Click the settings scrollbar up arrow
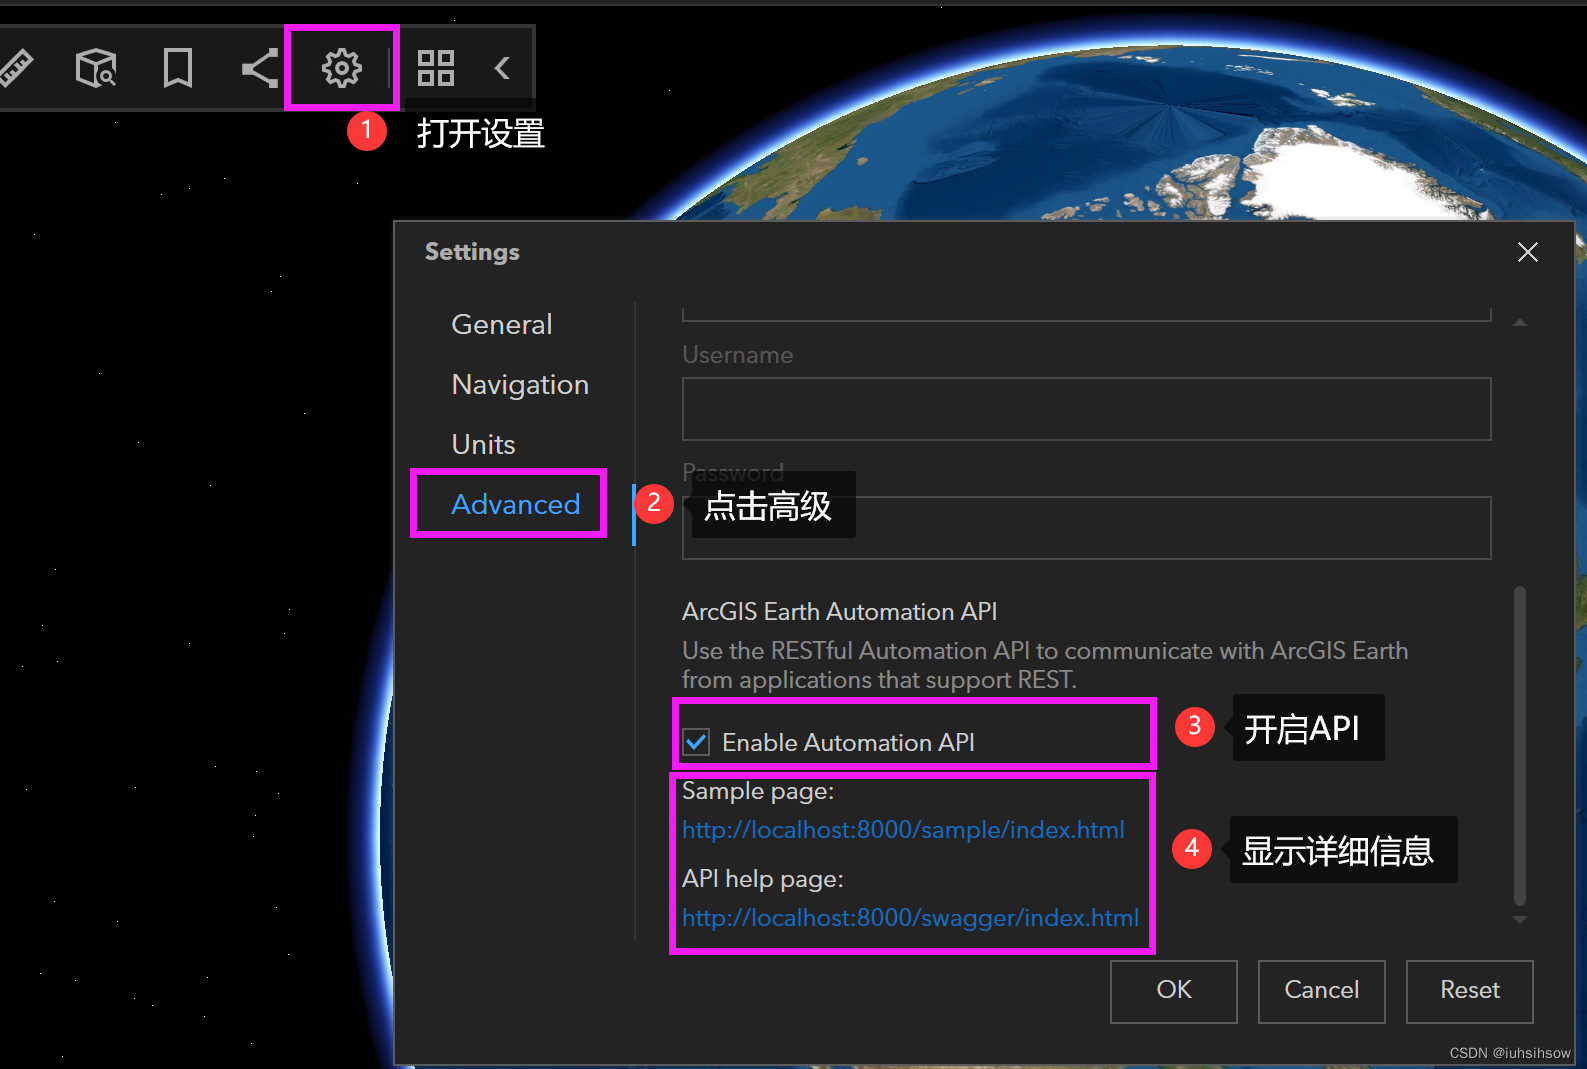 (x=1520, y=322)
